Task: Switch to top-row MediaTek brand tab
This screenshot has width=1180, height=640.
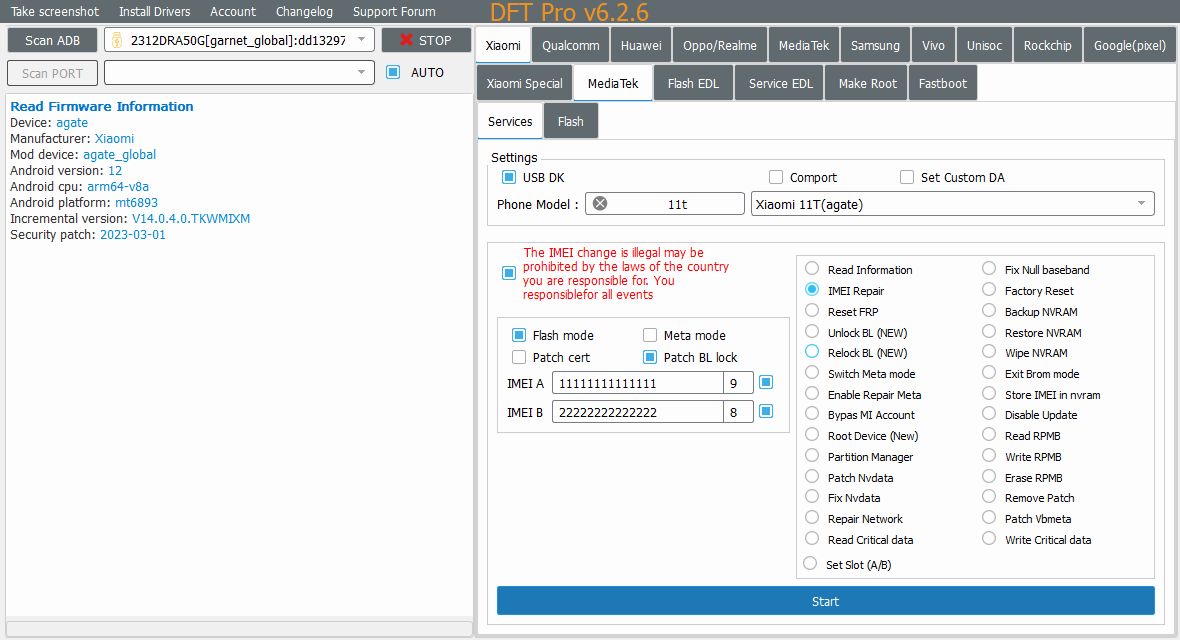Action: click(x=804, y=45)
